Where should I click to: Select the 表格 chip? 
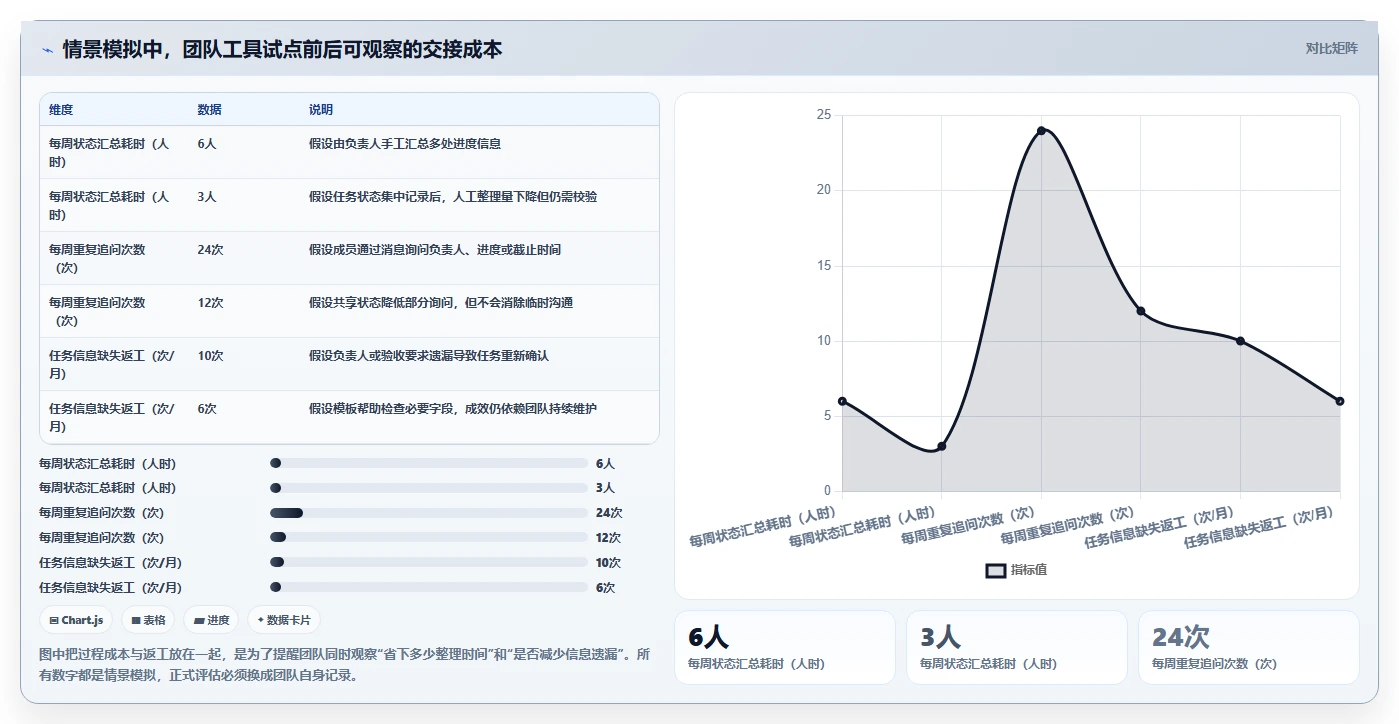pos(148,620)
